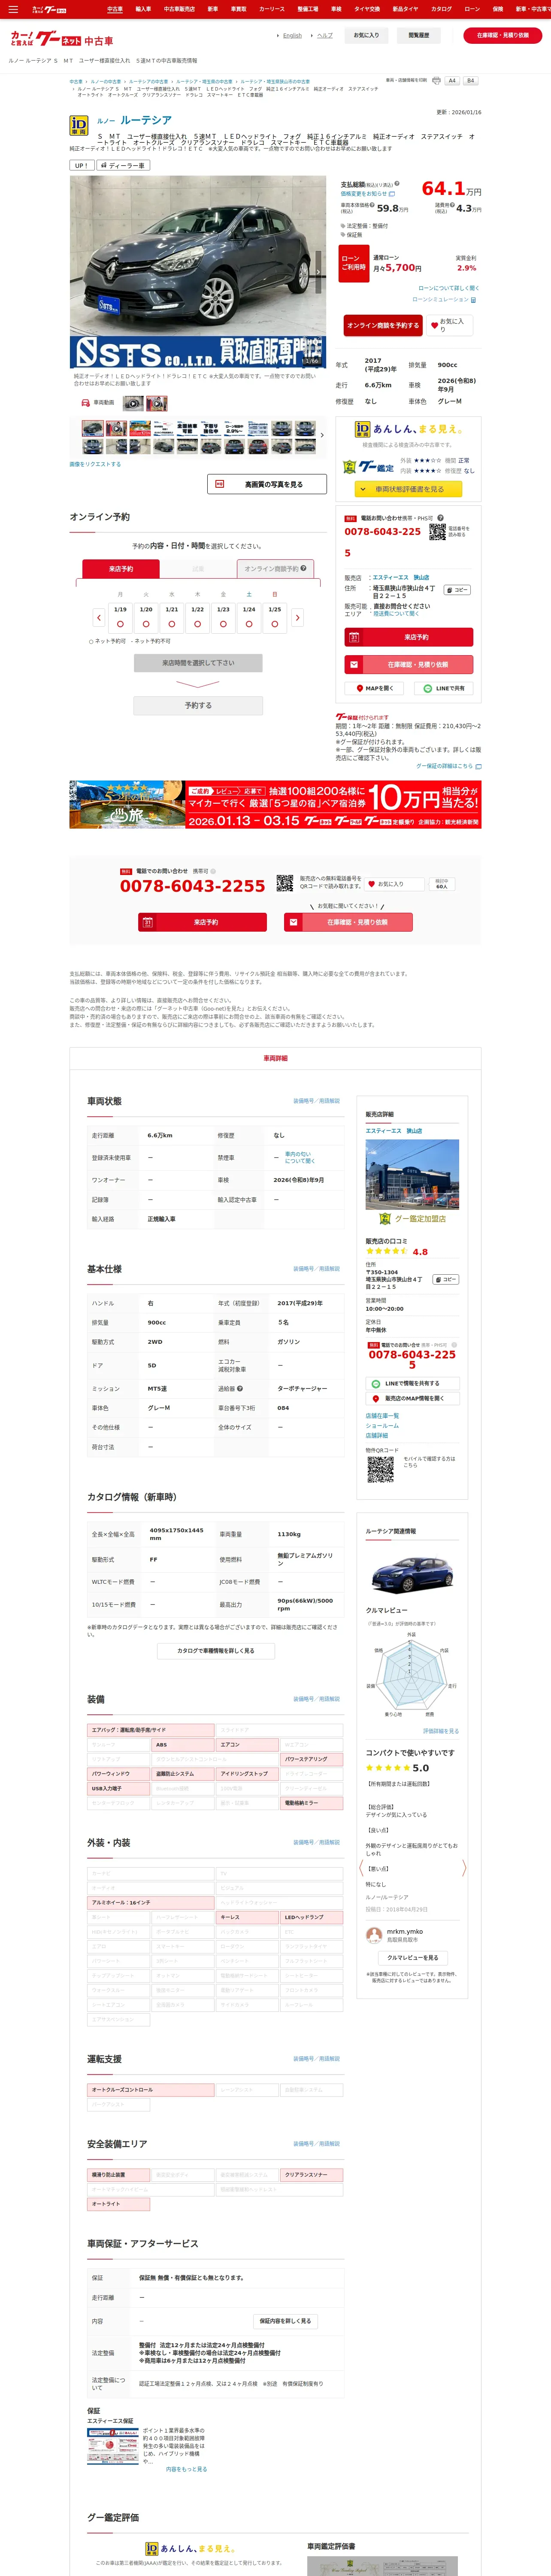Select the 1/20 date radio circle
This screenshot has width=551, height=2576.
[146, 623]
